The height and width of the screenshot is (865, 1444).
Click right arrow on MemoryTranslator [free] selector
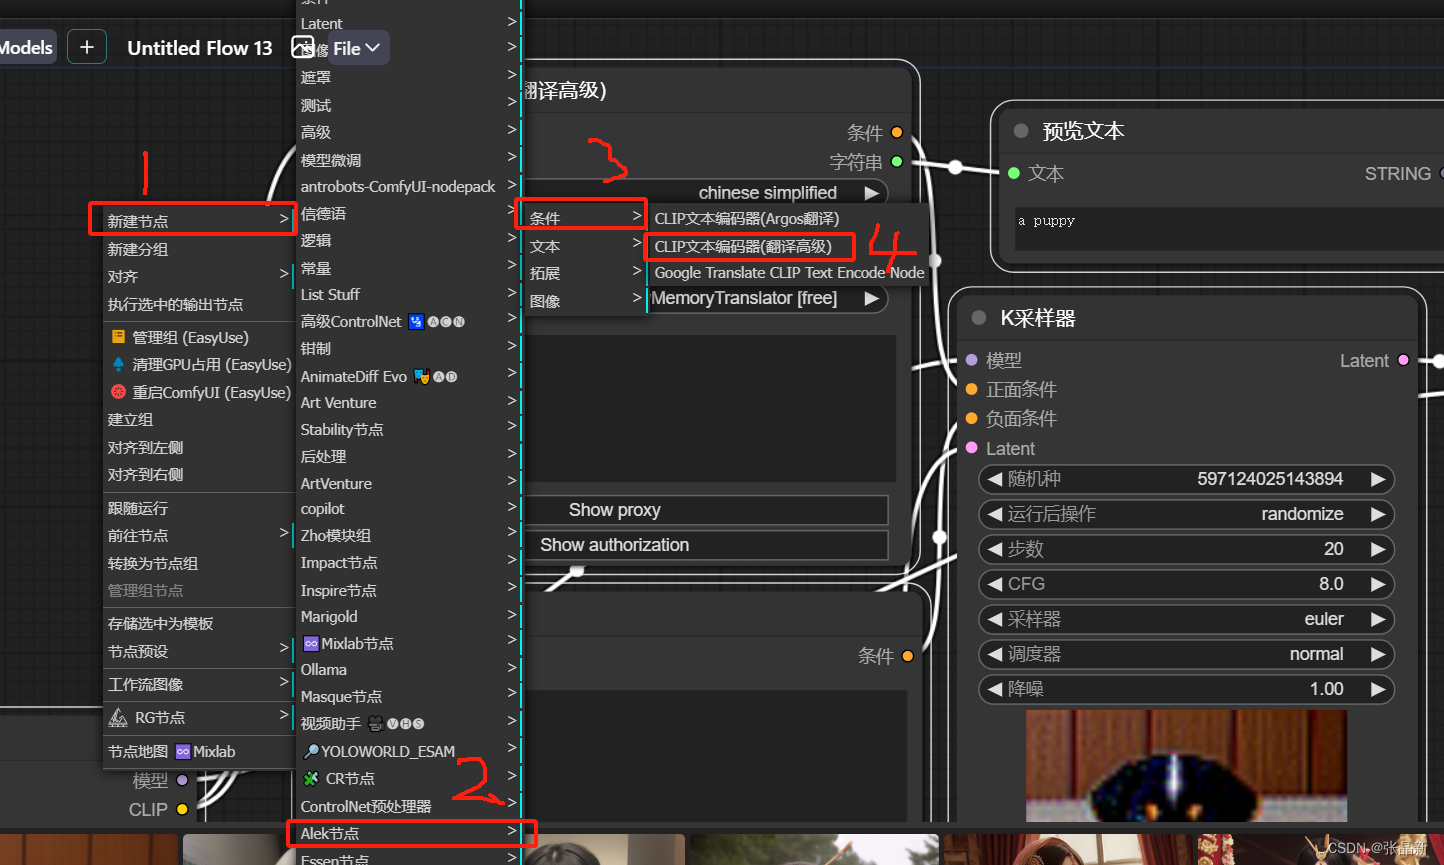(x=872, y=298)
